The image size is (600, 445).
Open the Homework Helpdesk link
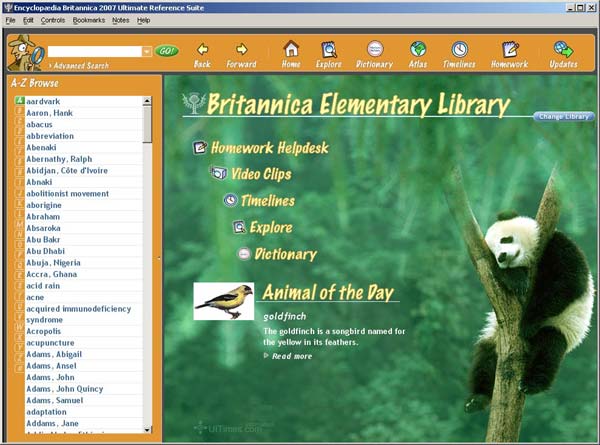pyautogui.click(x=270, y=148)
